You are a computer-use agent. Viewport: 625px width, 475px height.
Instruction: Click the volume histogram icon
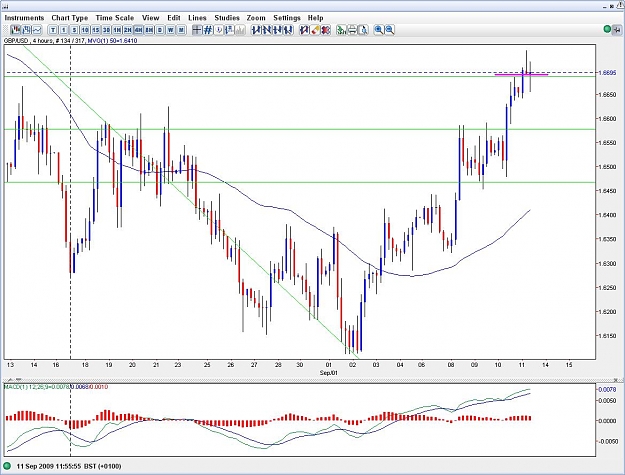coord(240,30)
